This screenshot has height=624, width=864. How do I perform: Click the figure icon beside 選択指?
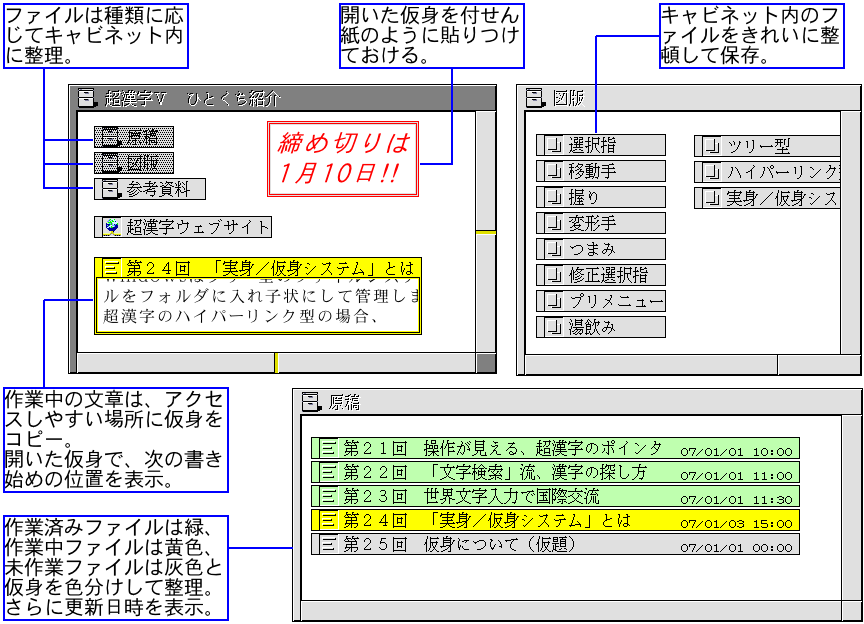point(553,146)
